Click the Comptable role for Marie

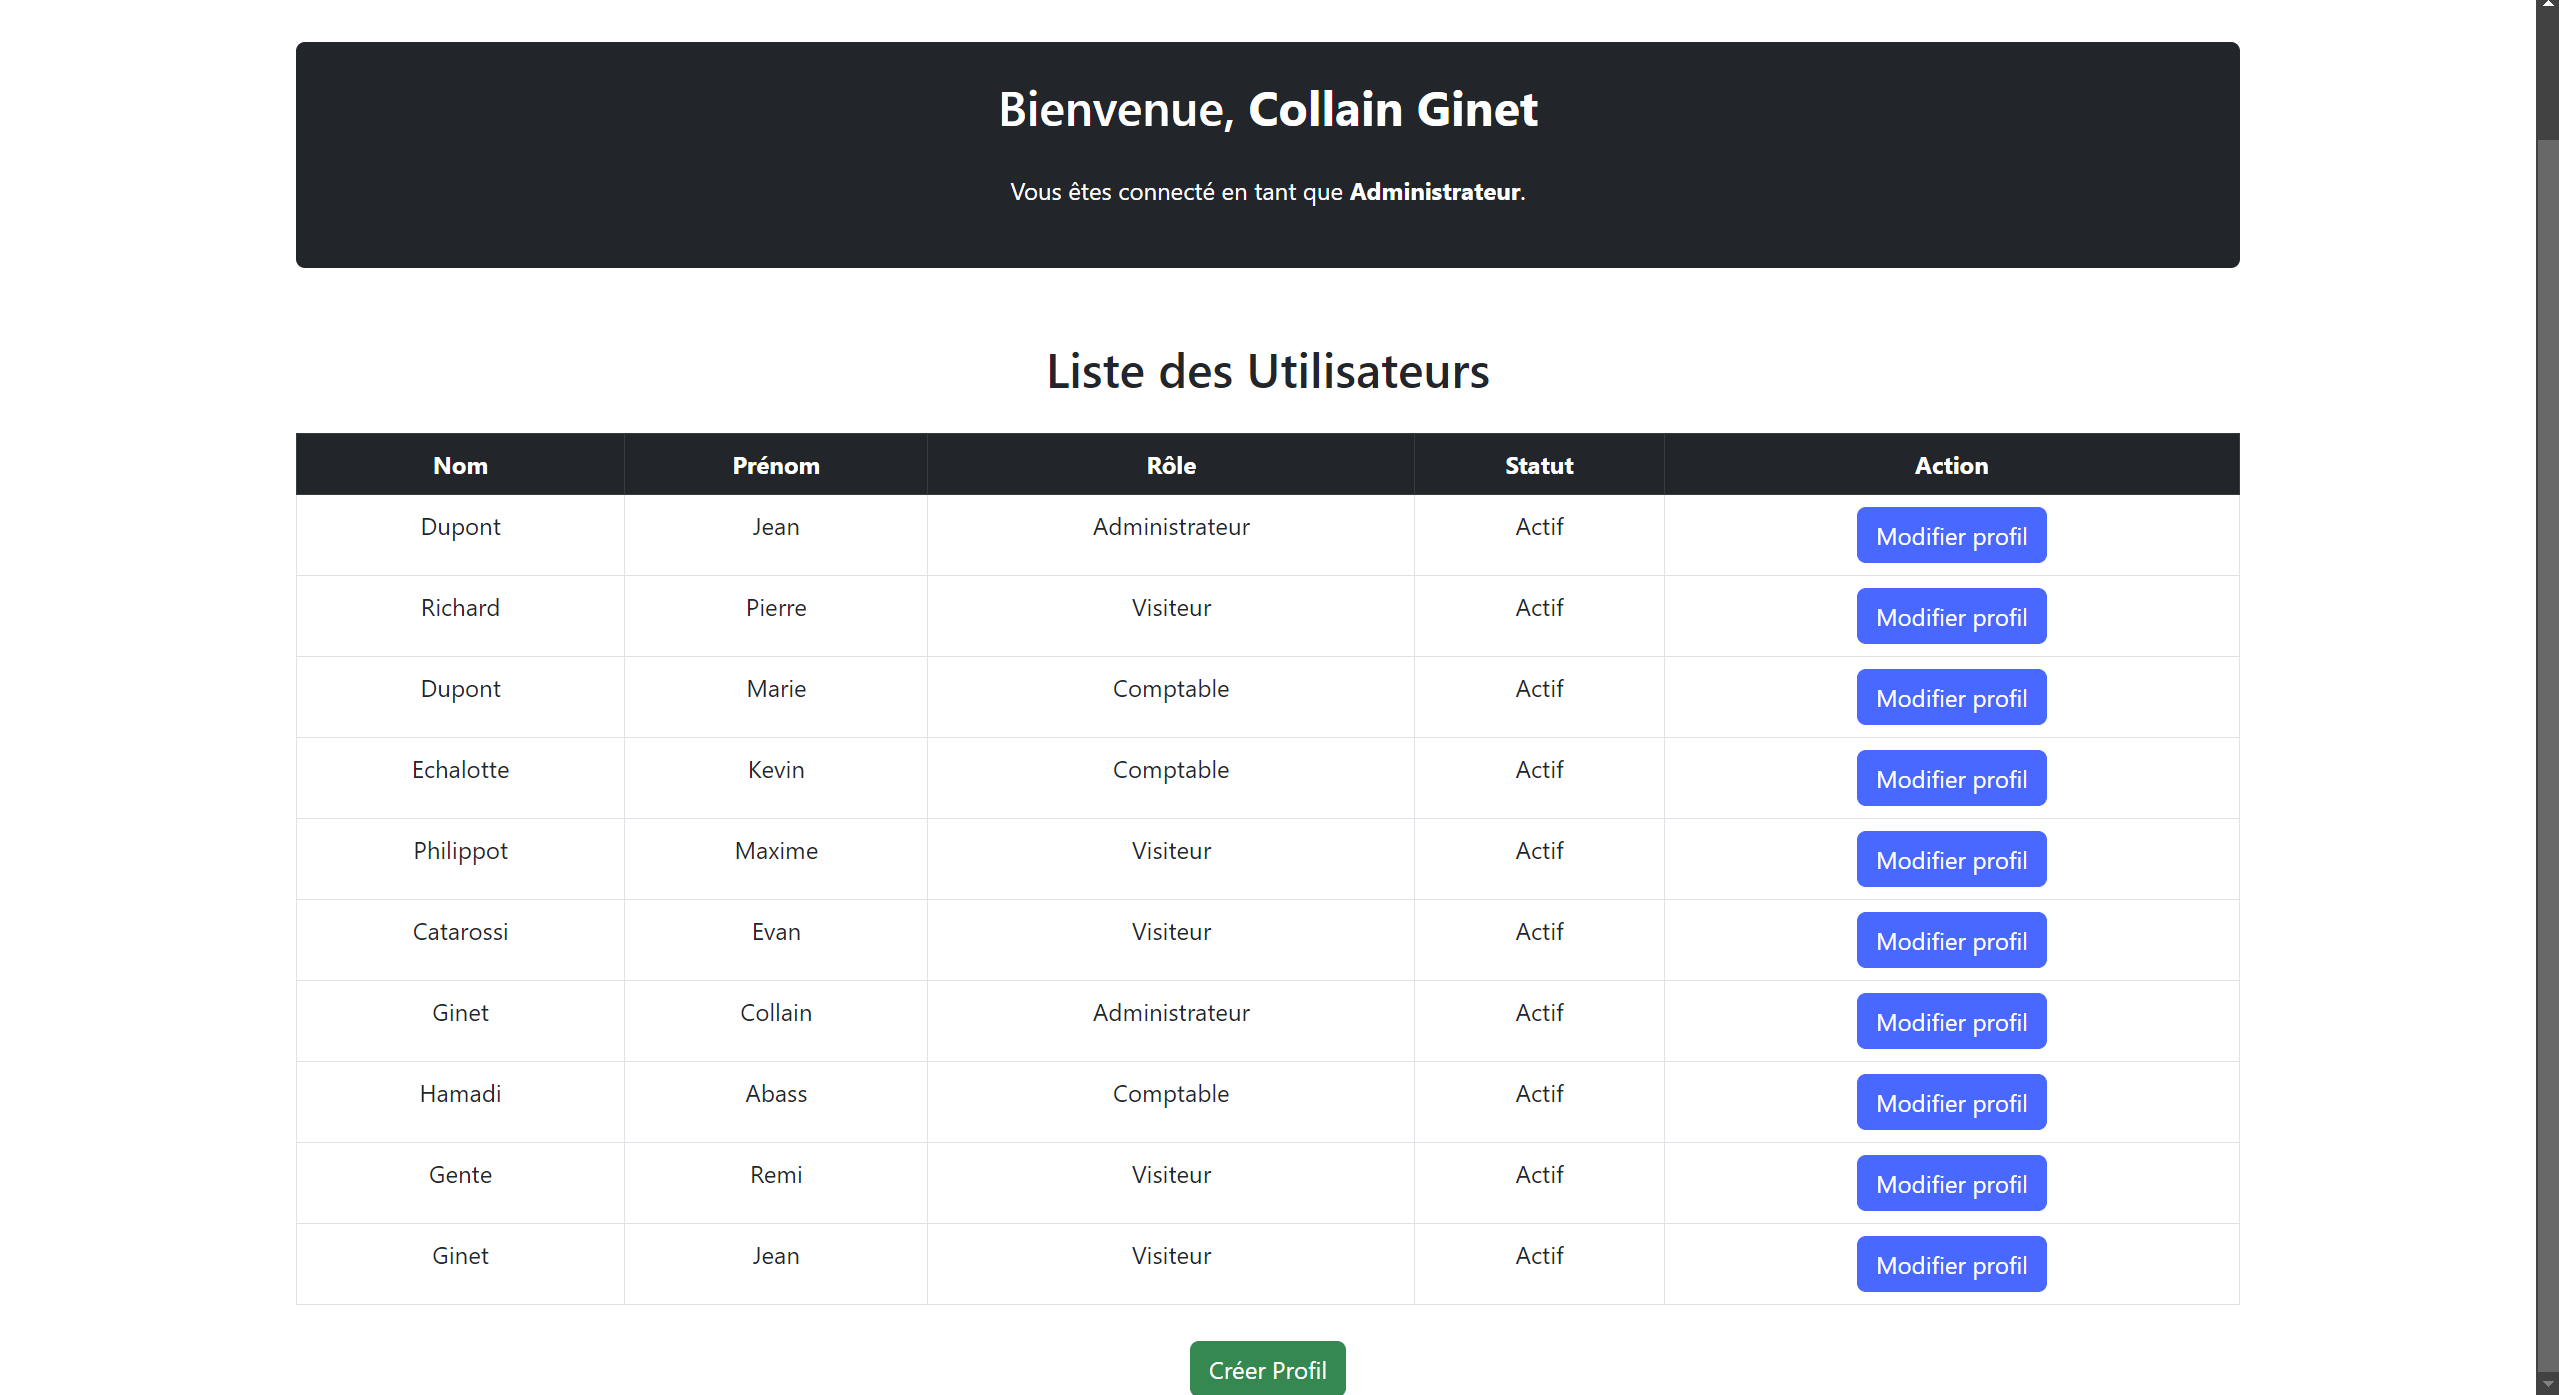click(1171, 689)
